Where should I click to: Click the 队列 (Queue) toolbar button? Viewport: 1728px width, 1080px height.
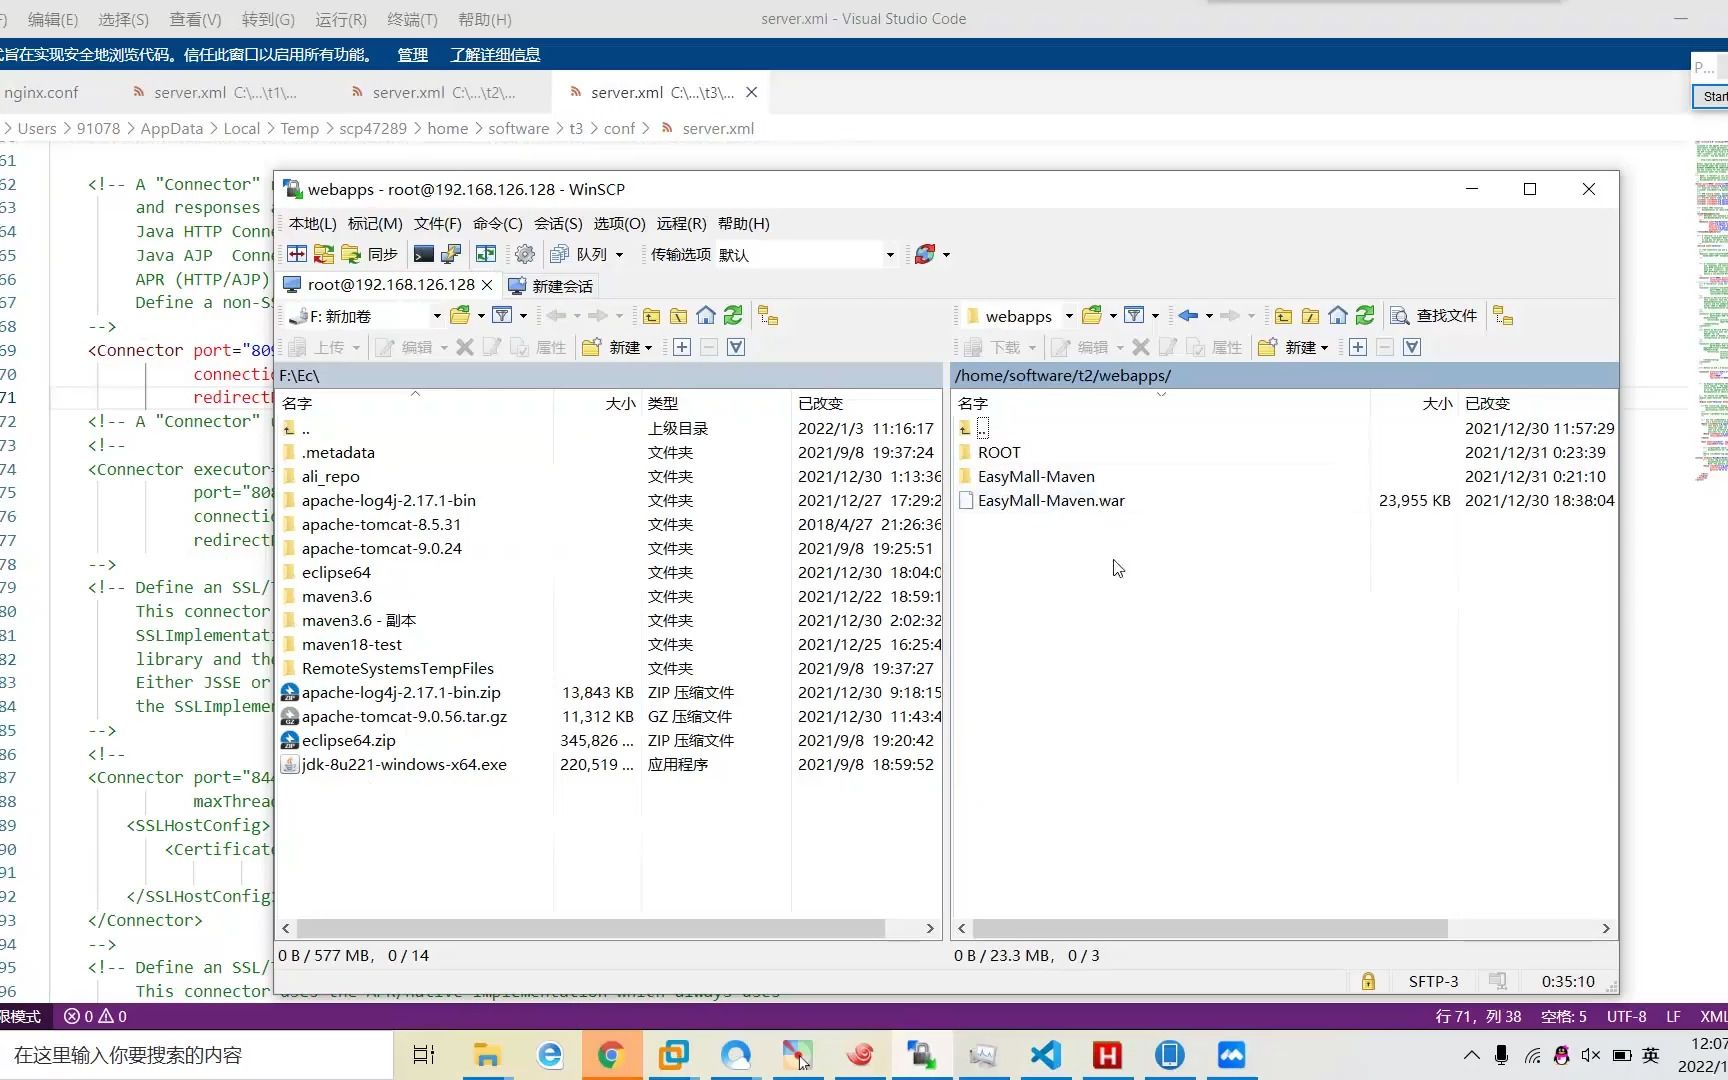pos(579,254)
